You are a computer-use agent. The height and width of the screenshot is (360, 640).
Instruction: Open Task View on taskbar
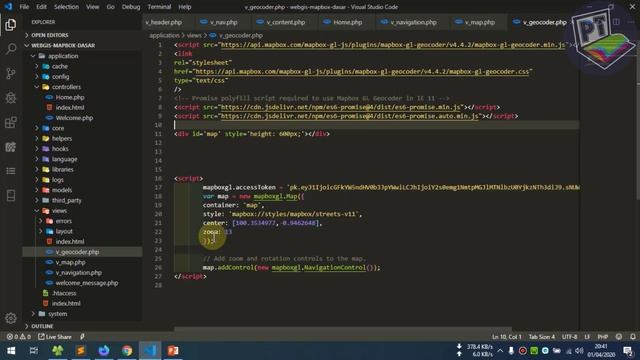(x=34, y=351)
